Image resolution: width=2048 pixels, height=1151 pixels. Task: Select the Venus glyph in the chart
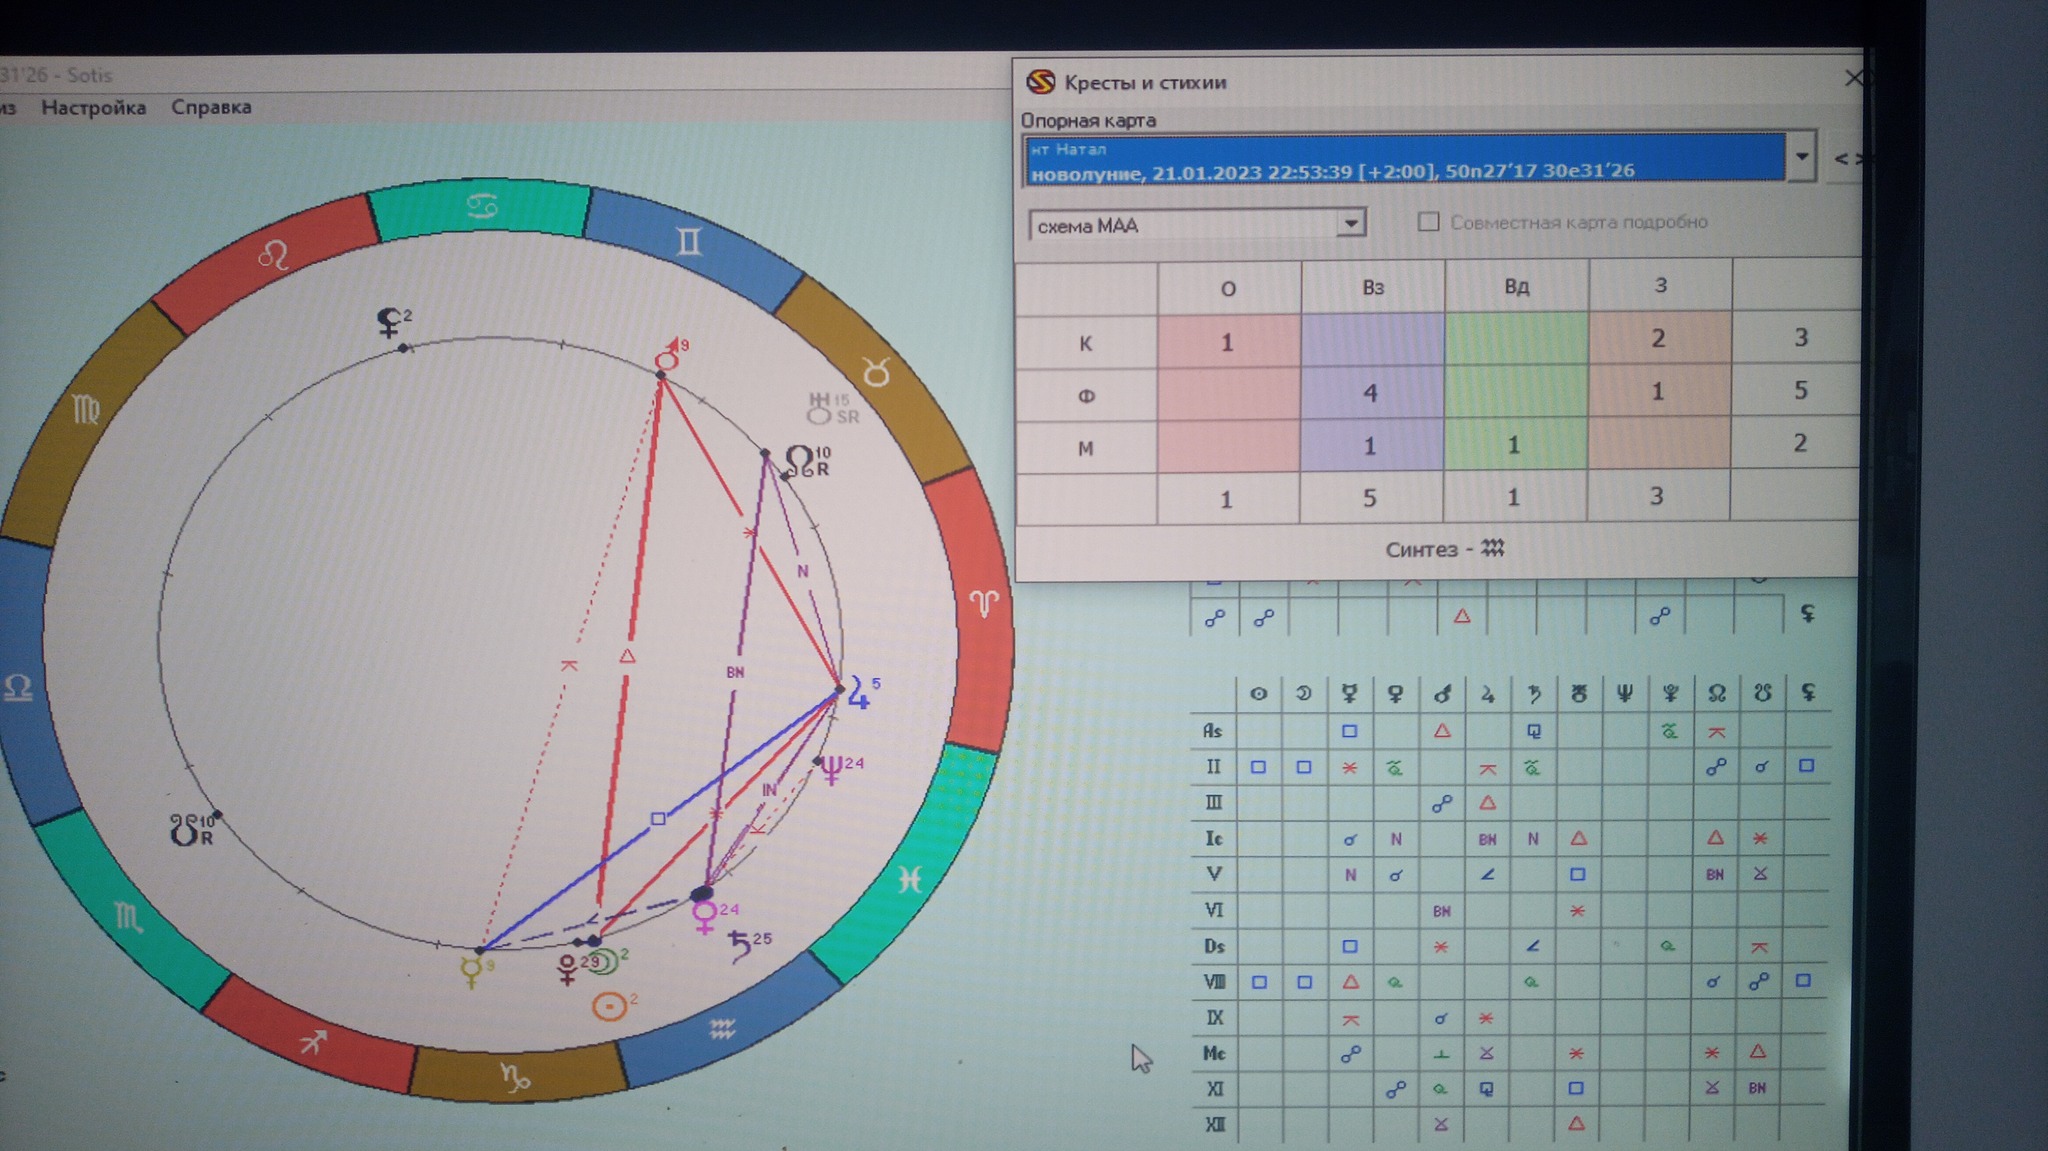point(704,917)
